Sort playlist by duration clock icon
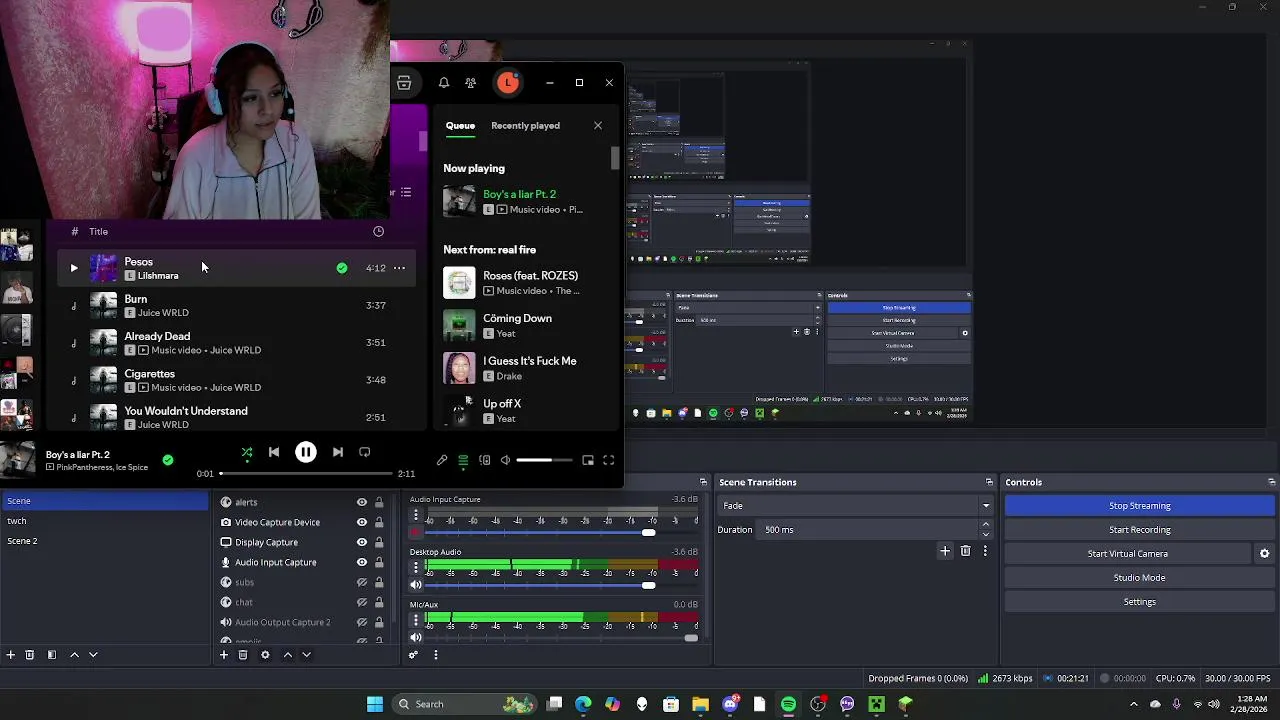Screen dimensions: 1280x720 [x=378, y=232]
